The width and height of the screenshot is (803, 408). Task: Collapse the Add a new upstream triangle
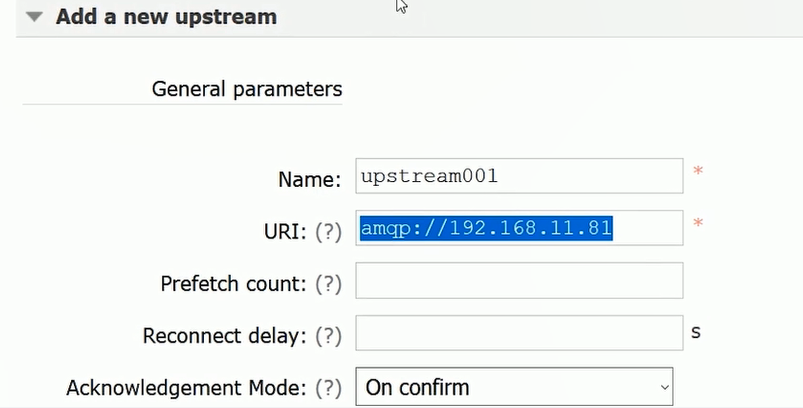coord(34,17)
